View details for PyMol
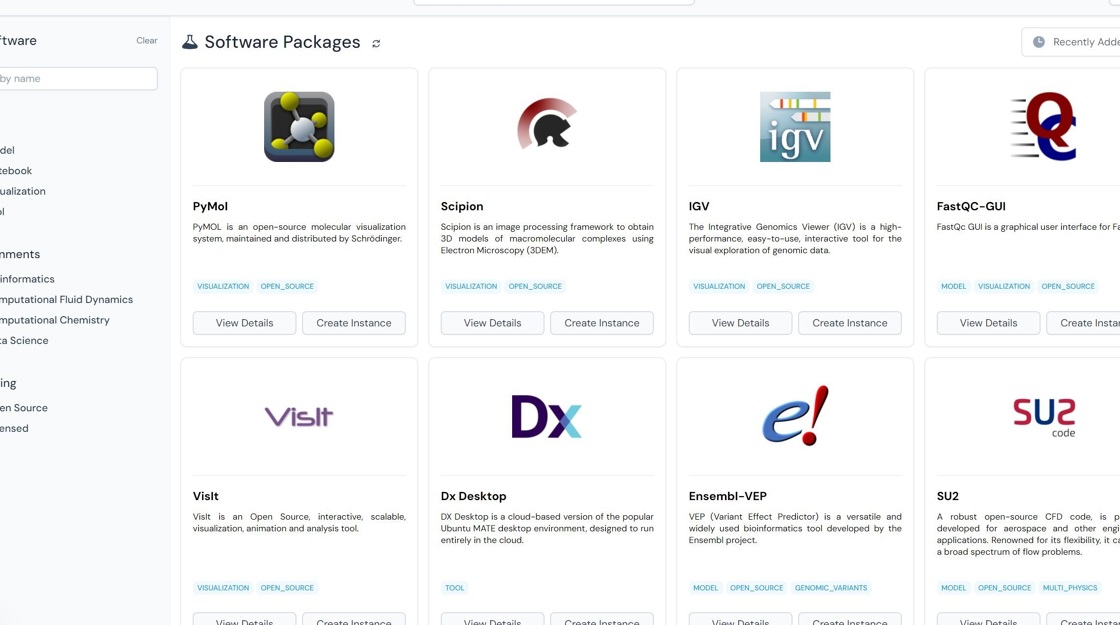 coord(244,323)
